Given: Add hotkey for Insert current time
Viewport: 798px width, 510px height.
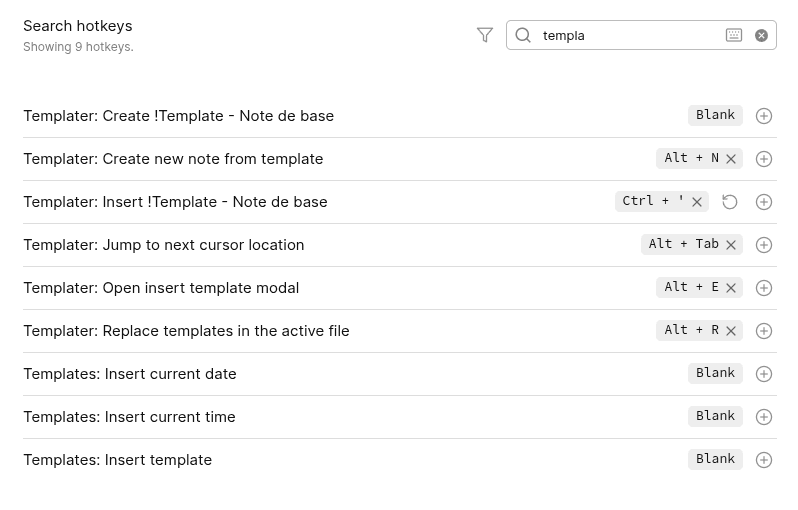Looking at the screenshot, I should pos(764,417).
